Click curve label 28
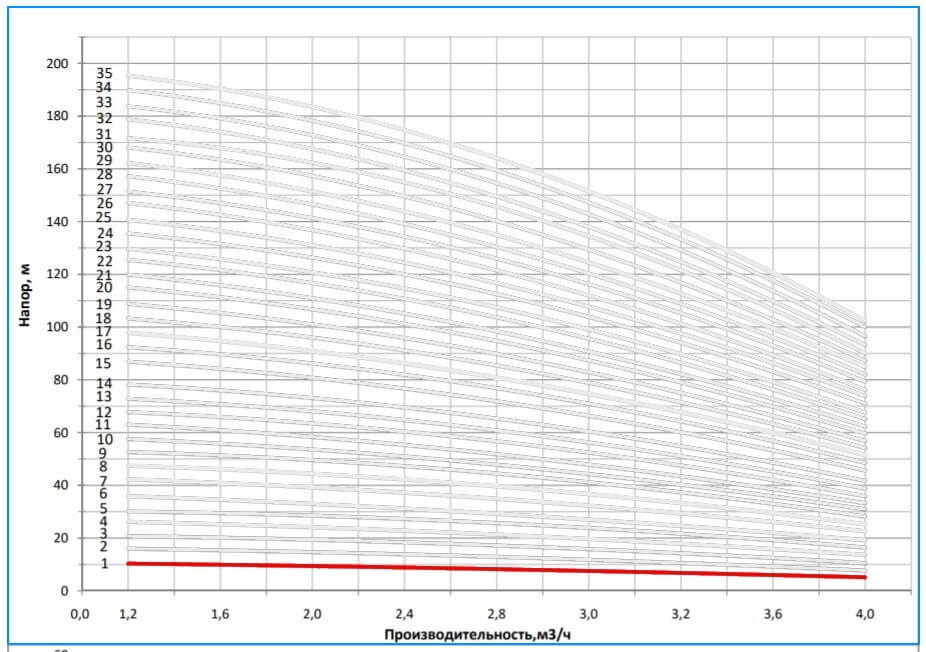Image resolution: width=926 pixels, height=652 pixels. pos(104,175)
